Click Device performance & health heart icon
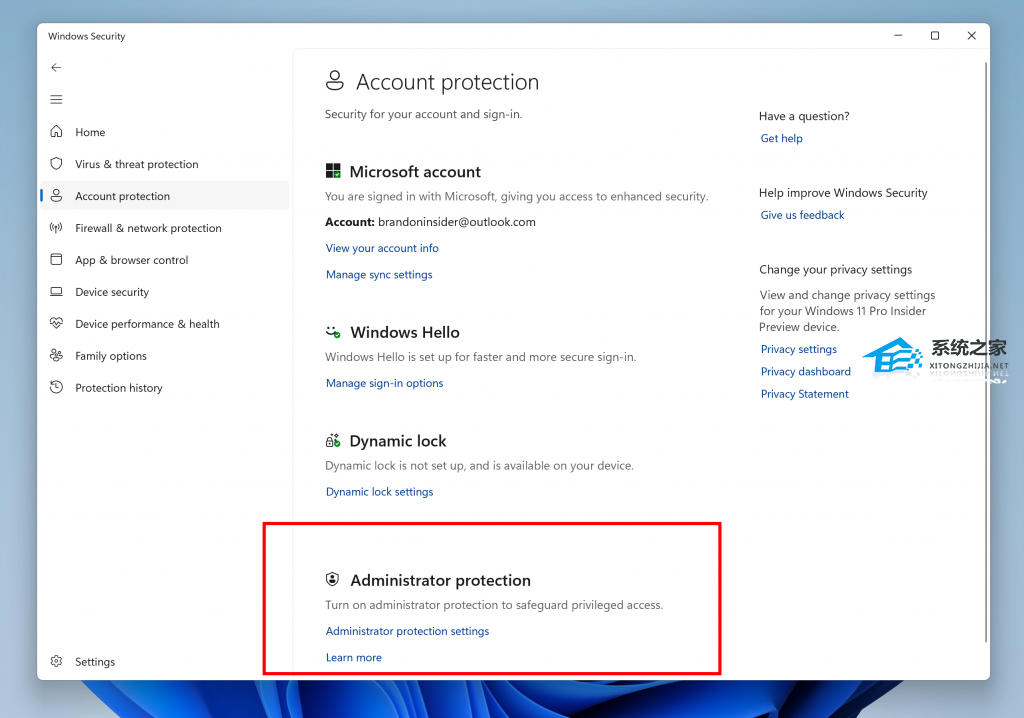 56,324
